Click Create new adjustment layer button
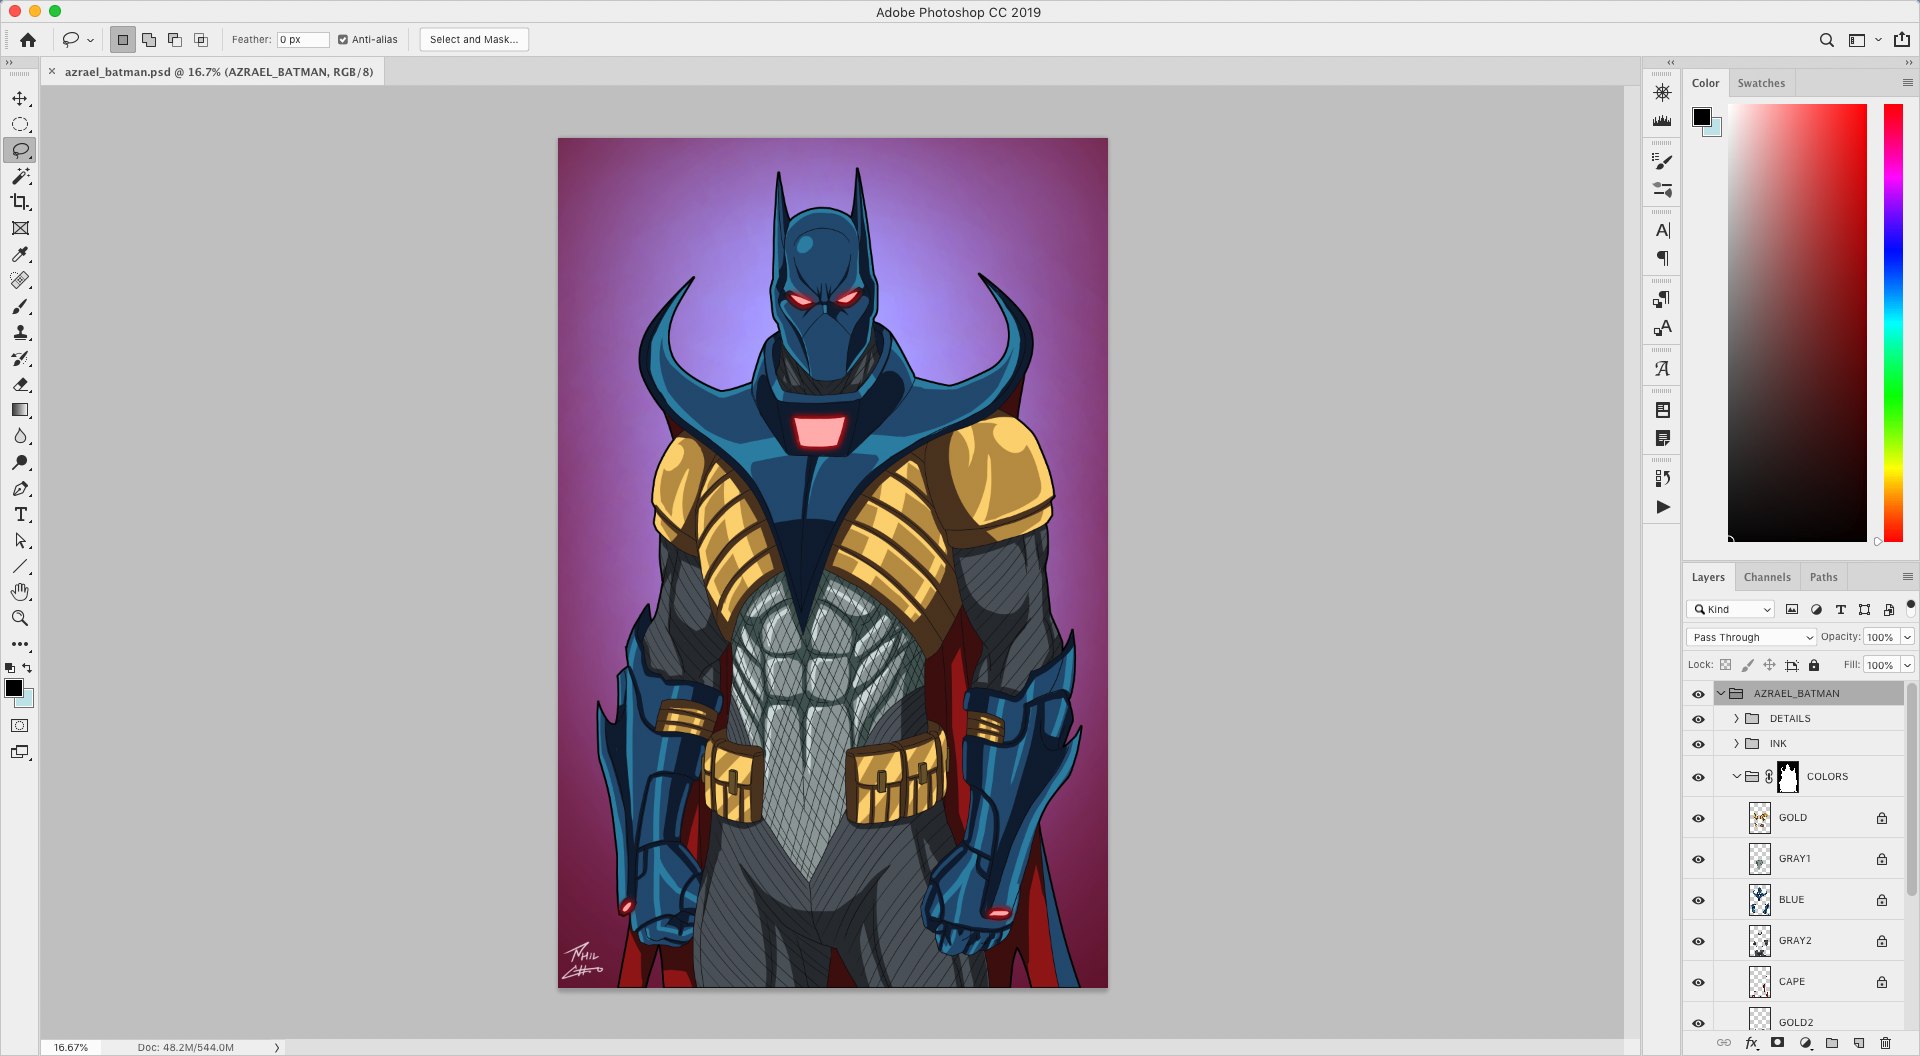1920x1056 pixels. click(x=1805, y=1043)
